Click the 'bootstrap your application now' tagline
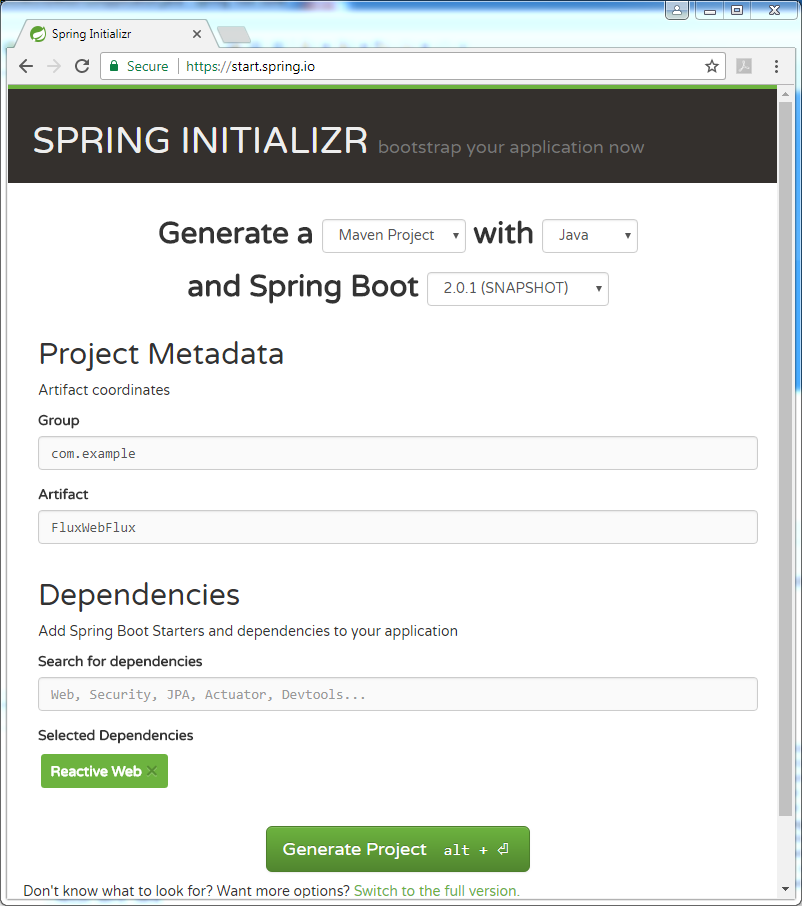Screen dimensions: 802x906 [x=511, y=147]
